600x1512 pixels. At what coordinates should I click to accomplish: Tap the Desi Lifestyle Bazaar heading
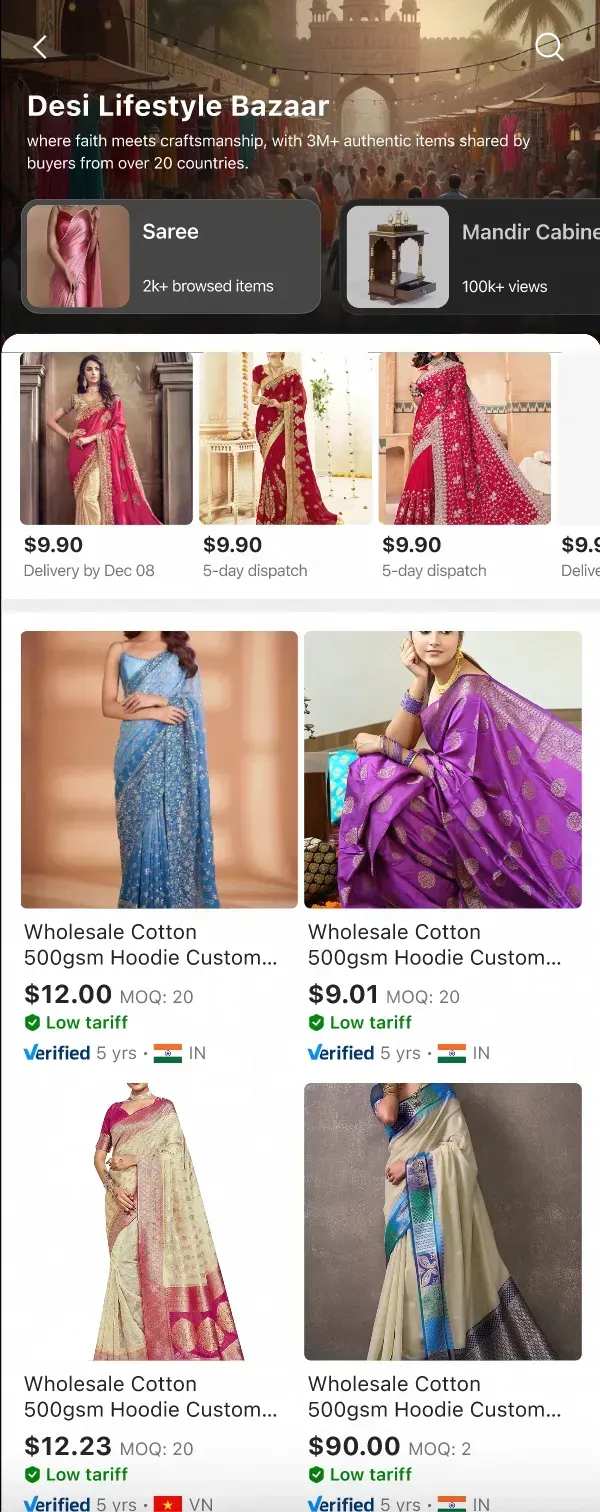(x=178, y=106)
